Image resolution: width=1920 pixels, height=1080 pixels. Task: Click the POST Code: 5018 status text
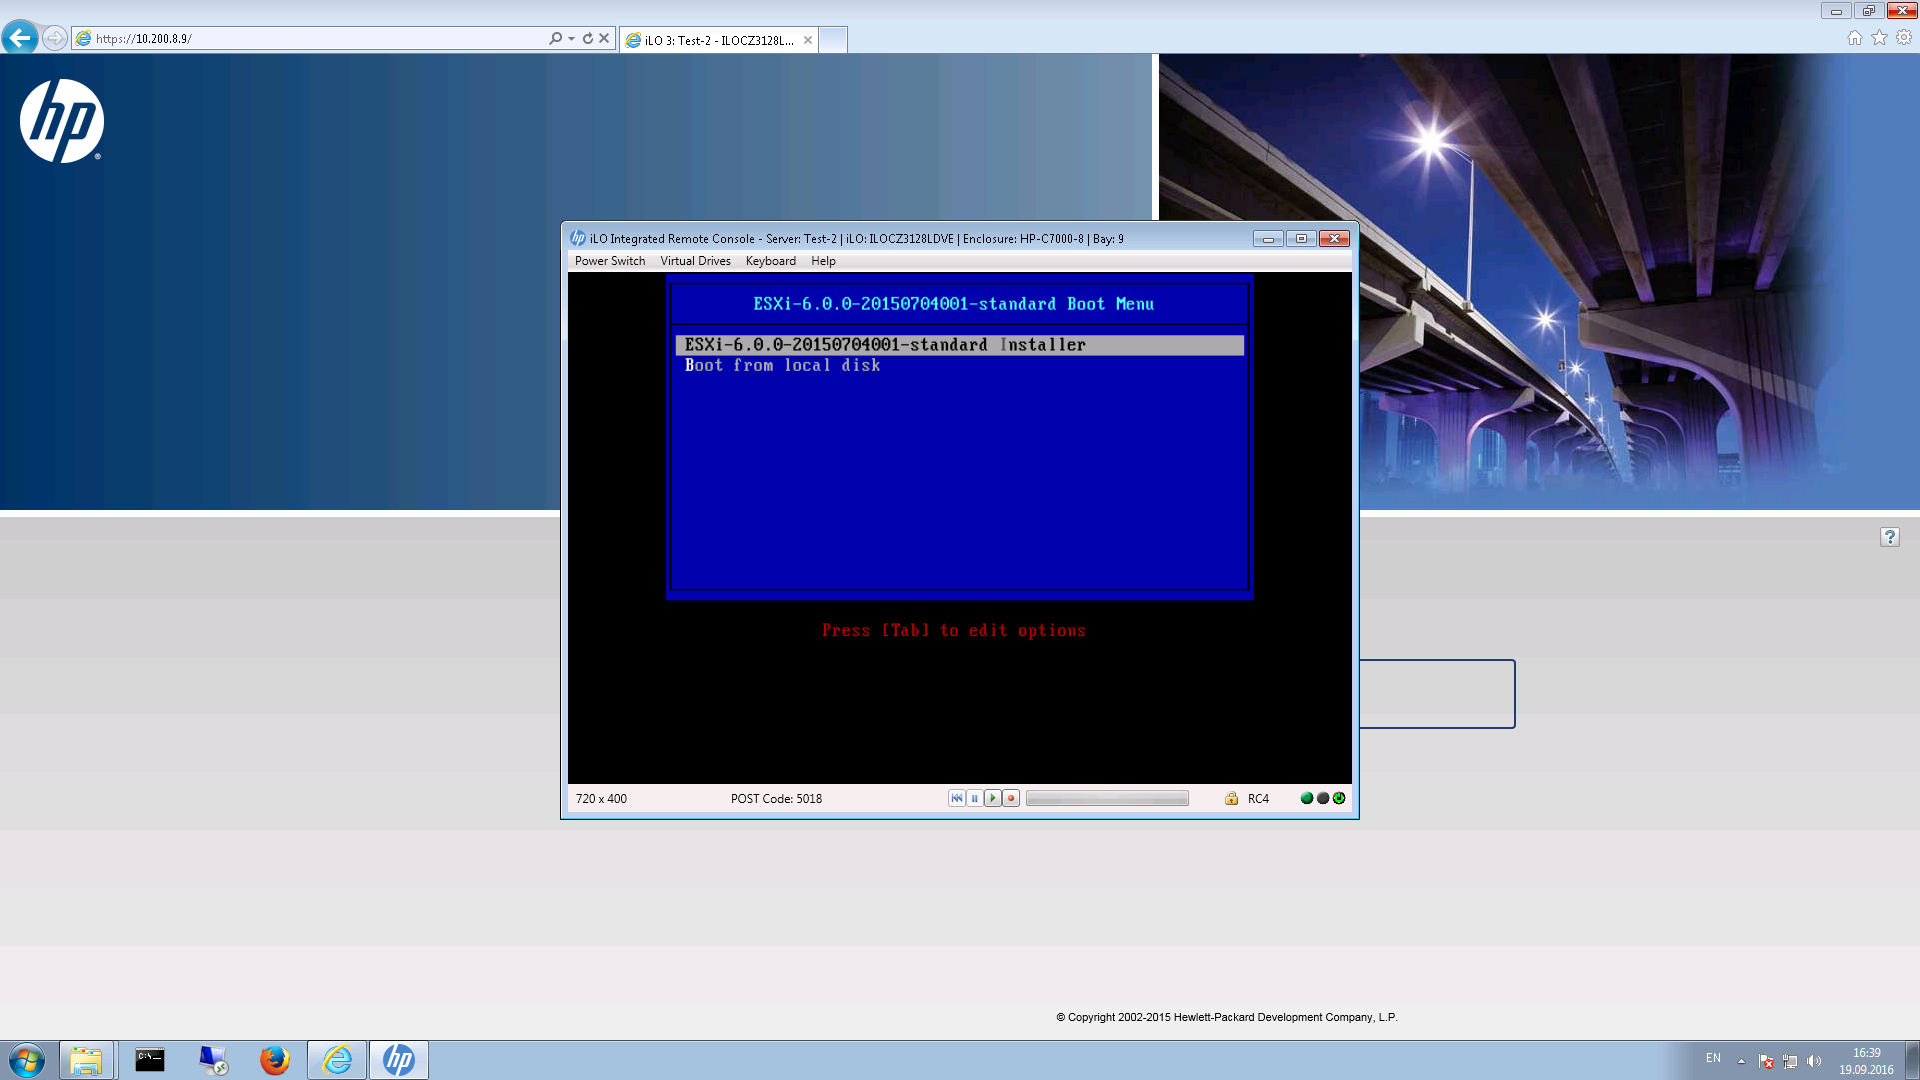pos(776,799)
